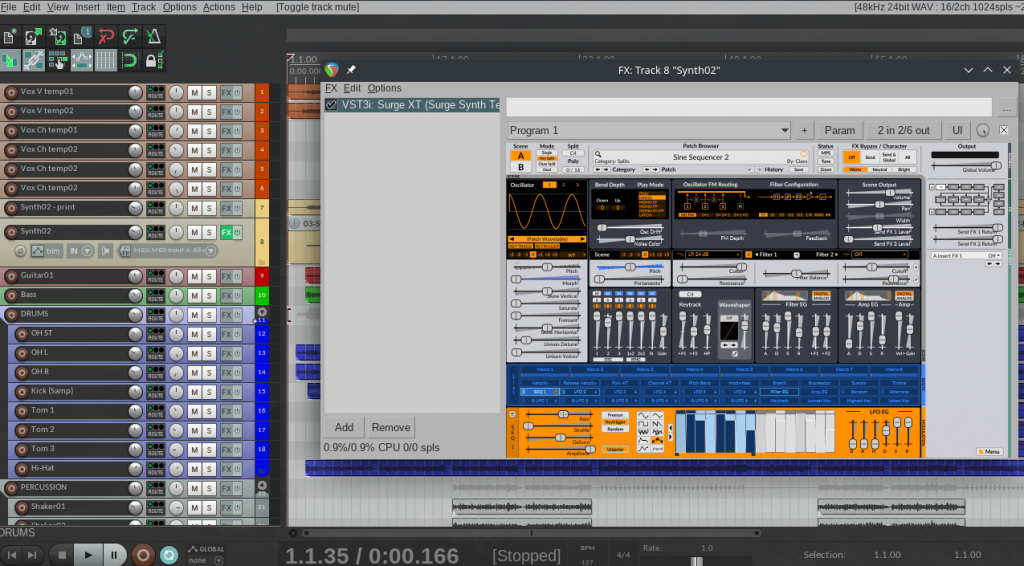Click Add in the FX window
The image size is (1024, 566).
(344, 427)
